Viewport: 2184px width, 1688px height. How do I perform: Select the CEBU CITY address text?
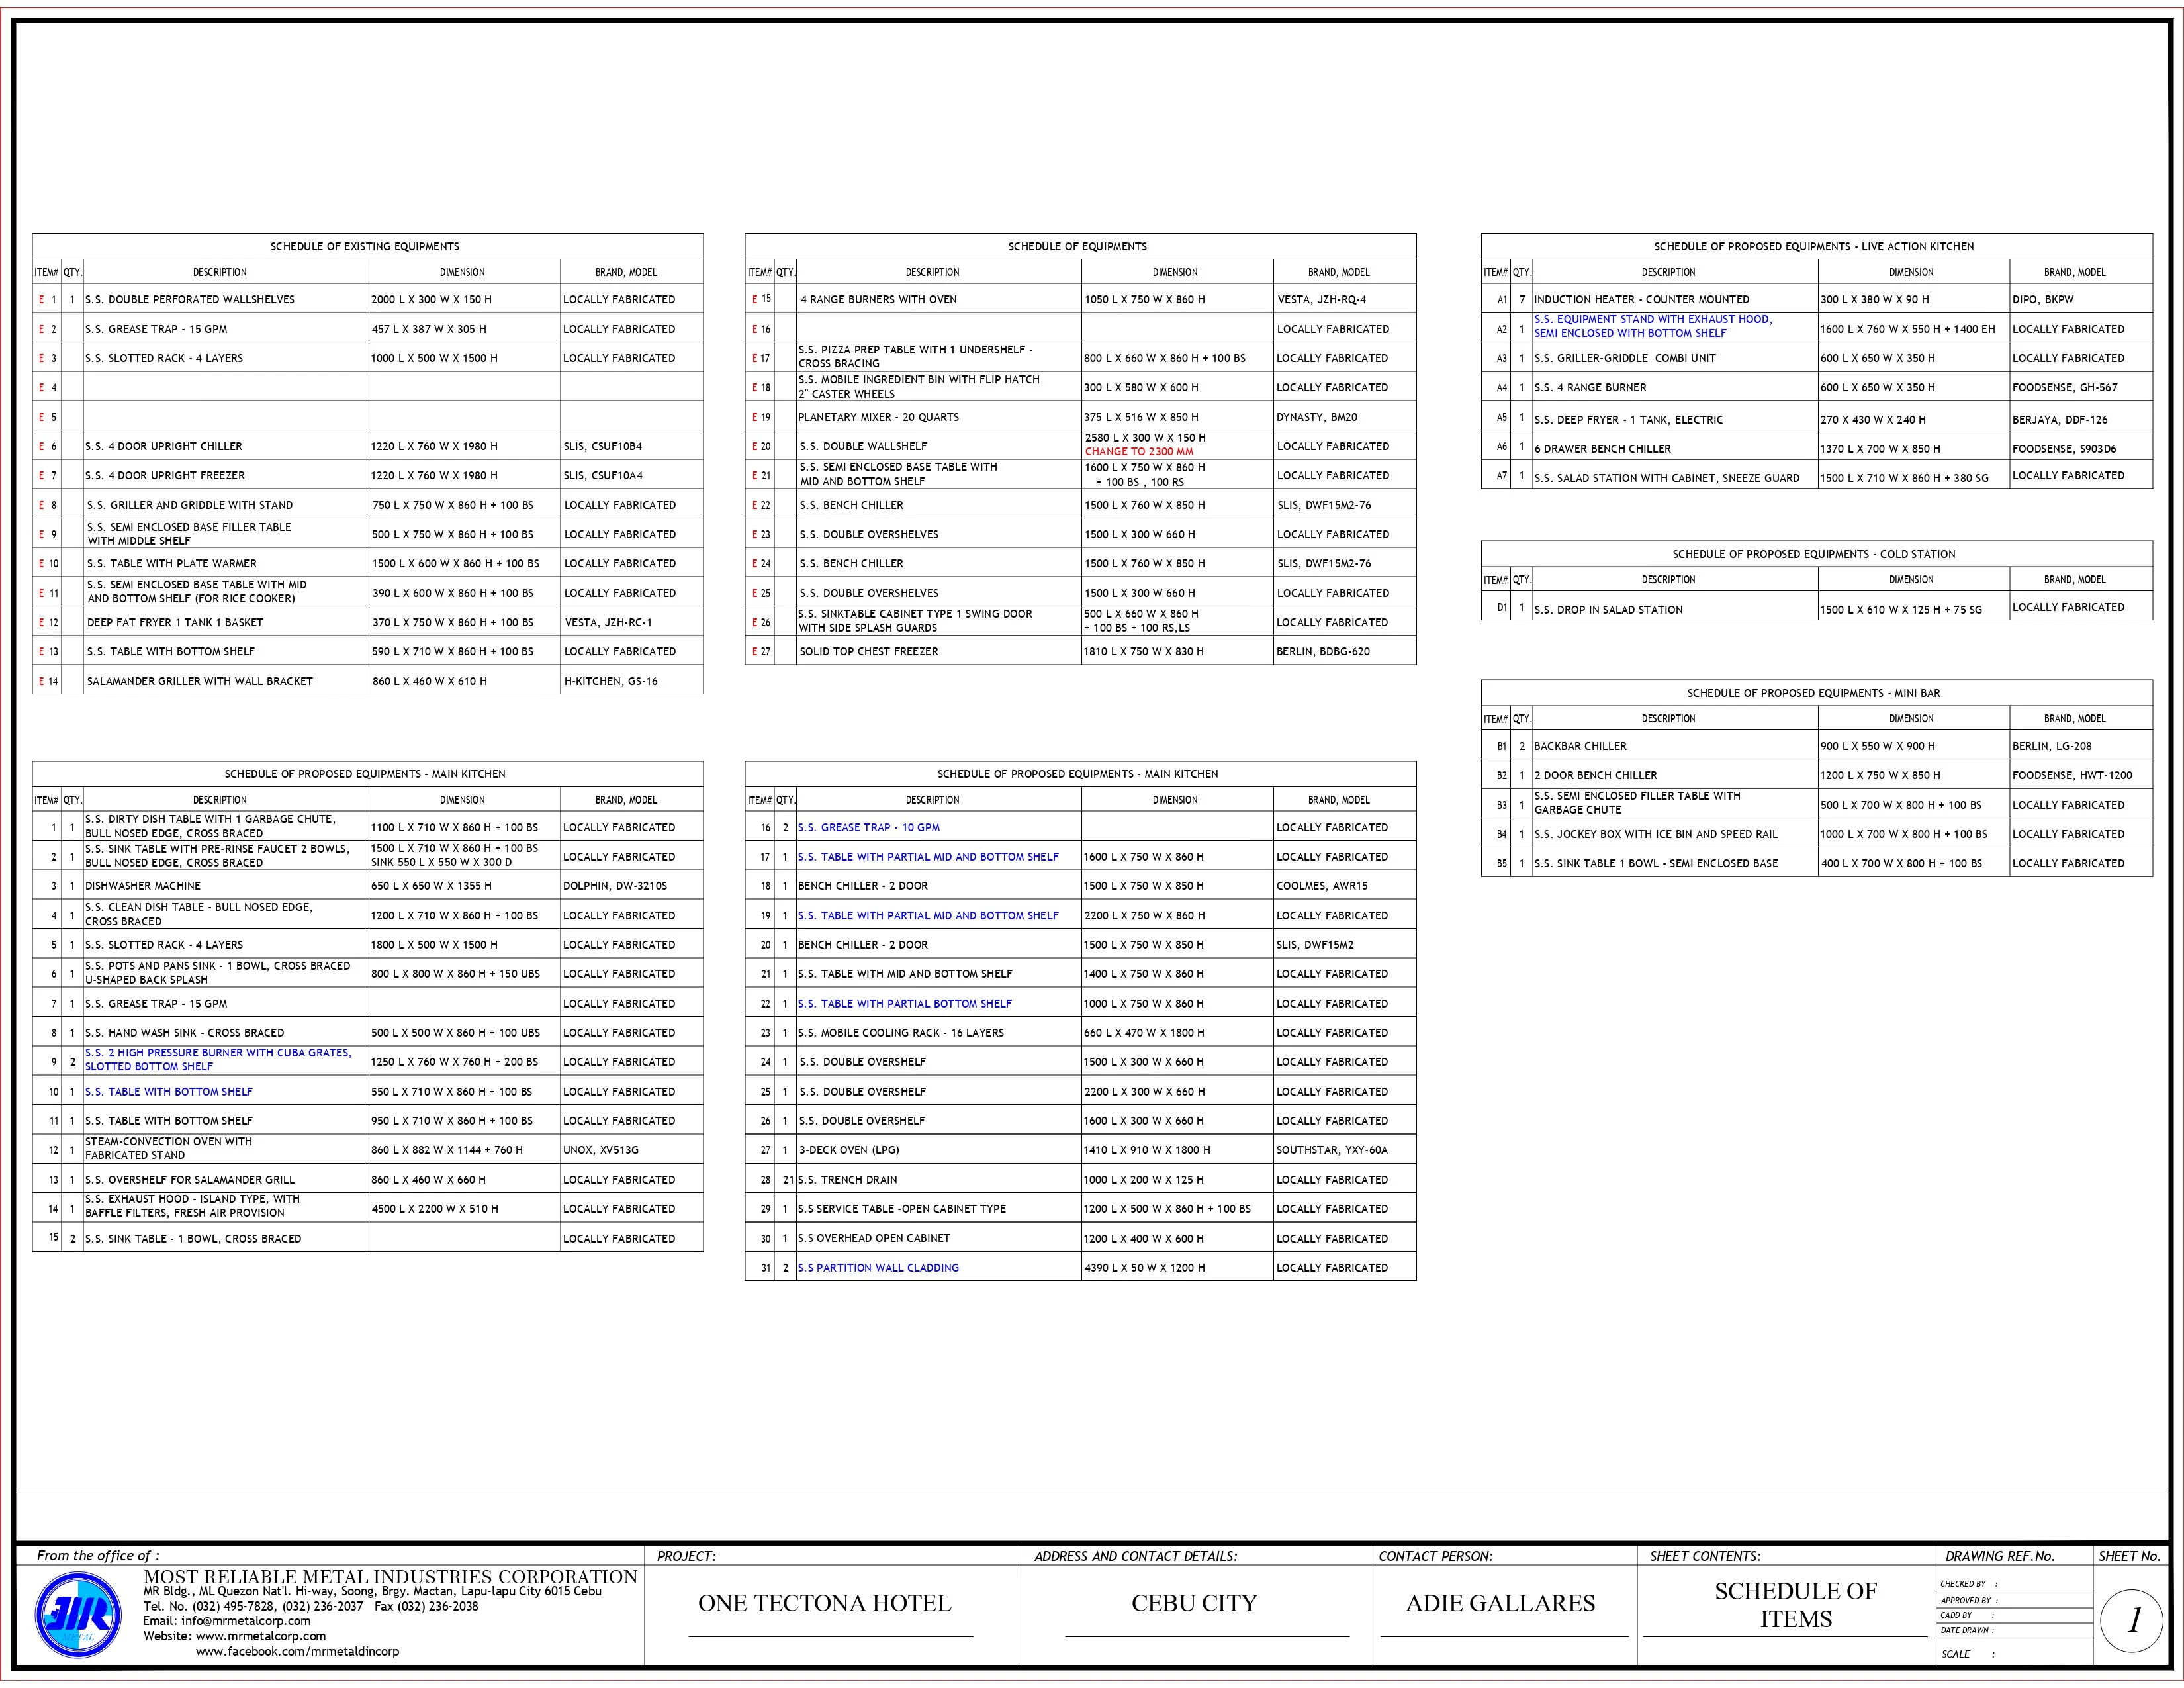pyautogui.click(x=1194, y=1603)
